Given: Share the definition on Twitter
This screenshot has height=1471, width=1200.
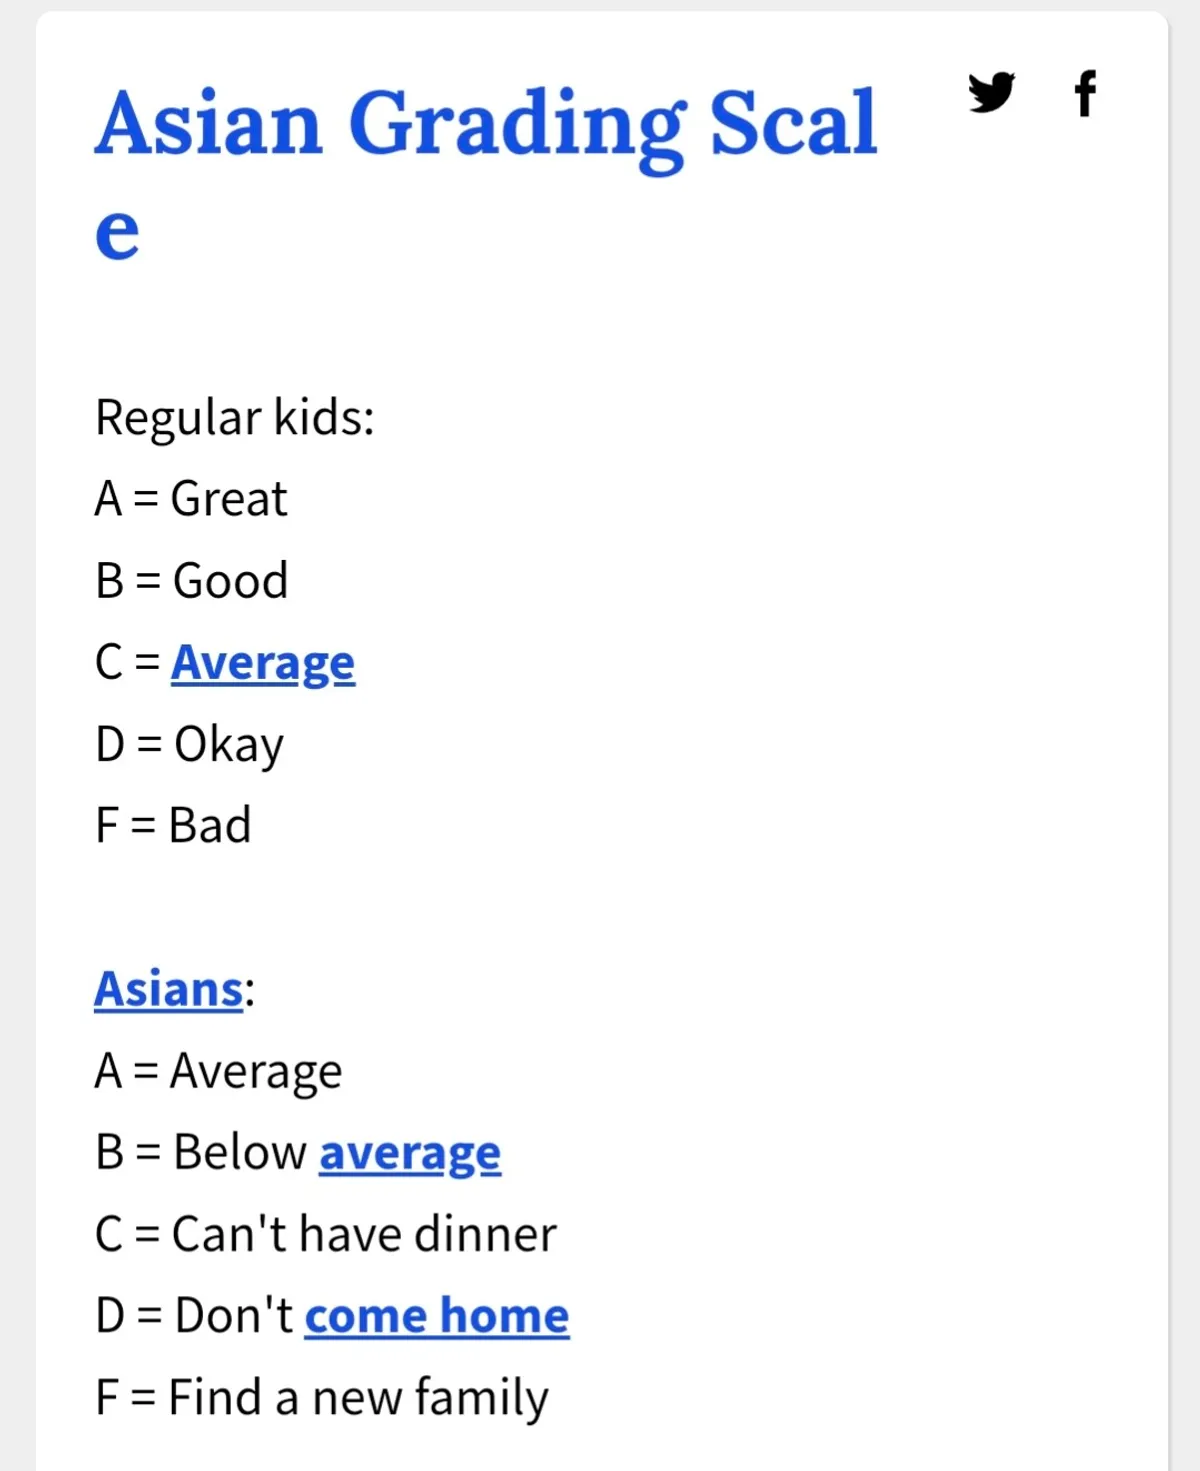Looking at the screenshot, I should tap(991, 93).
